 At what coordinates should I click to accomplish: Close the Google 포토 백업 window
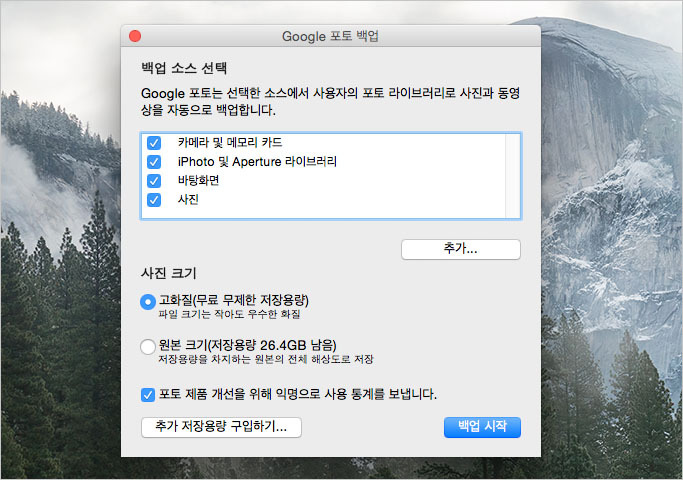point(135,36)
